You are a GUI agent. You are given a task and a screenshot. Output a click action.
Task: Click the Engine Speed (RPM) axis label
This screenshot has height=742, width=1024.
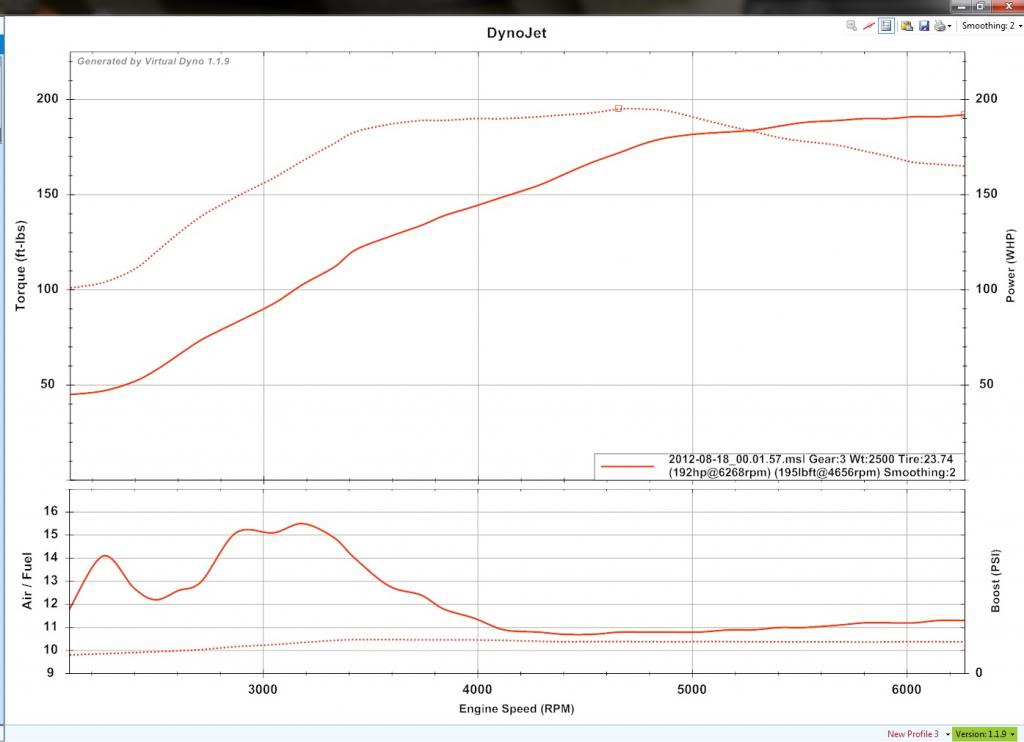(517, 708)
